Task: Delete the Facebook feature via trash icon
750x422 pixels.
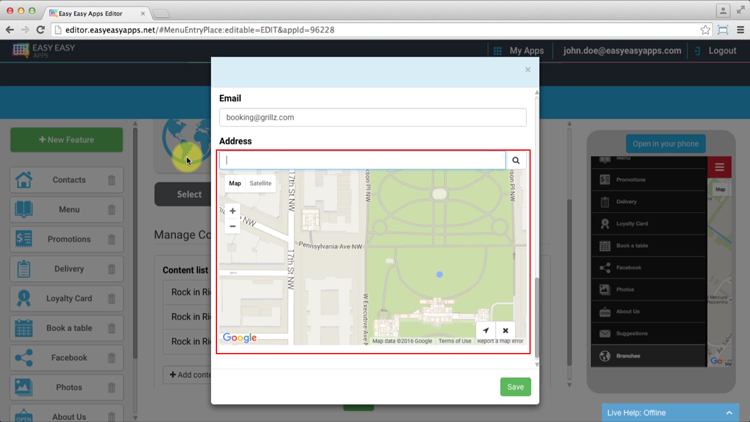Action: [111, 358]
